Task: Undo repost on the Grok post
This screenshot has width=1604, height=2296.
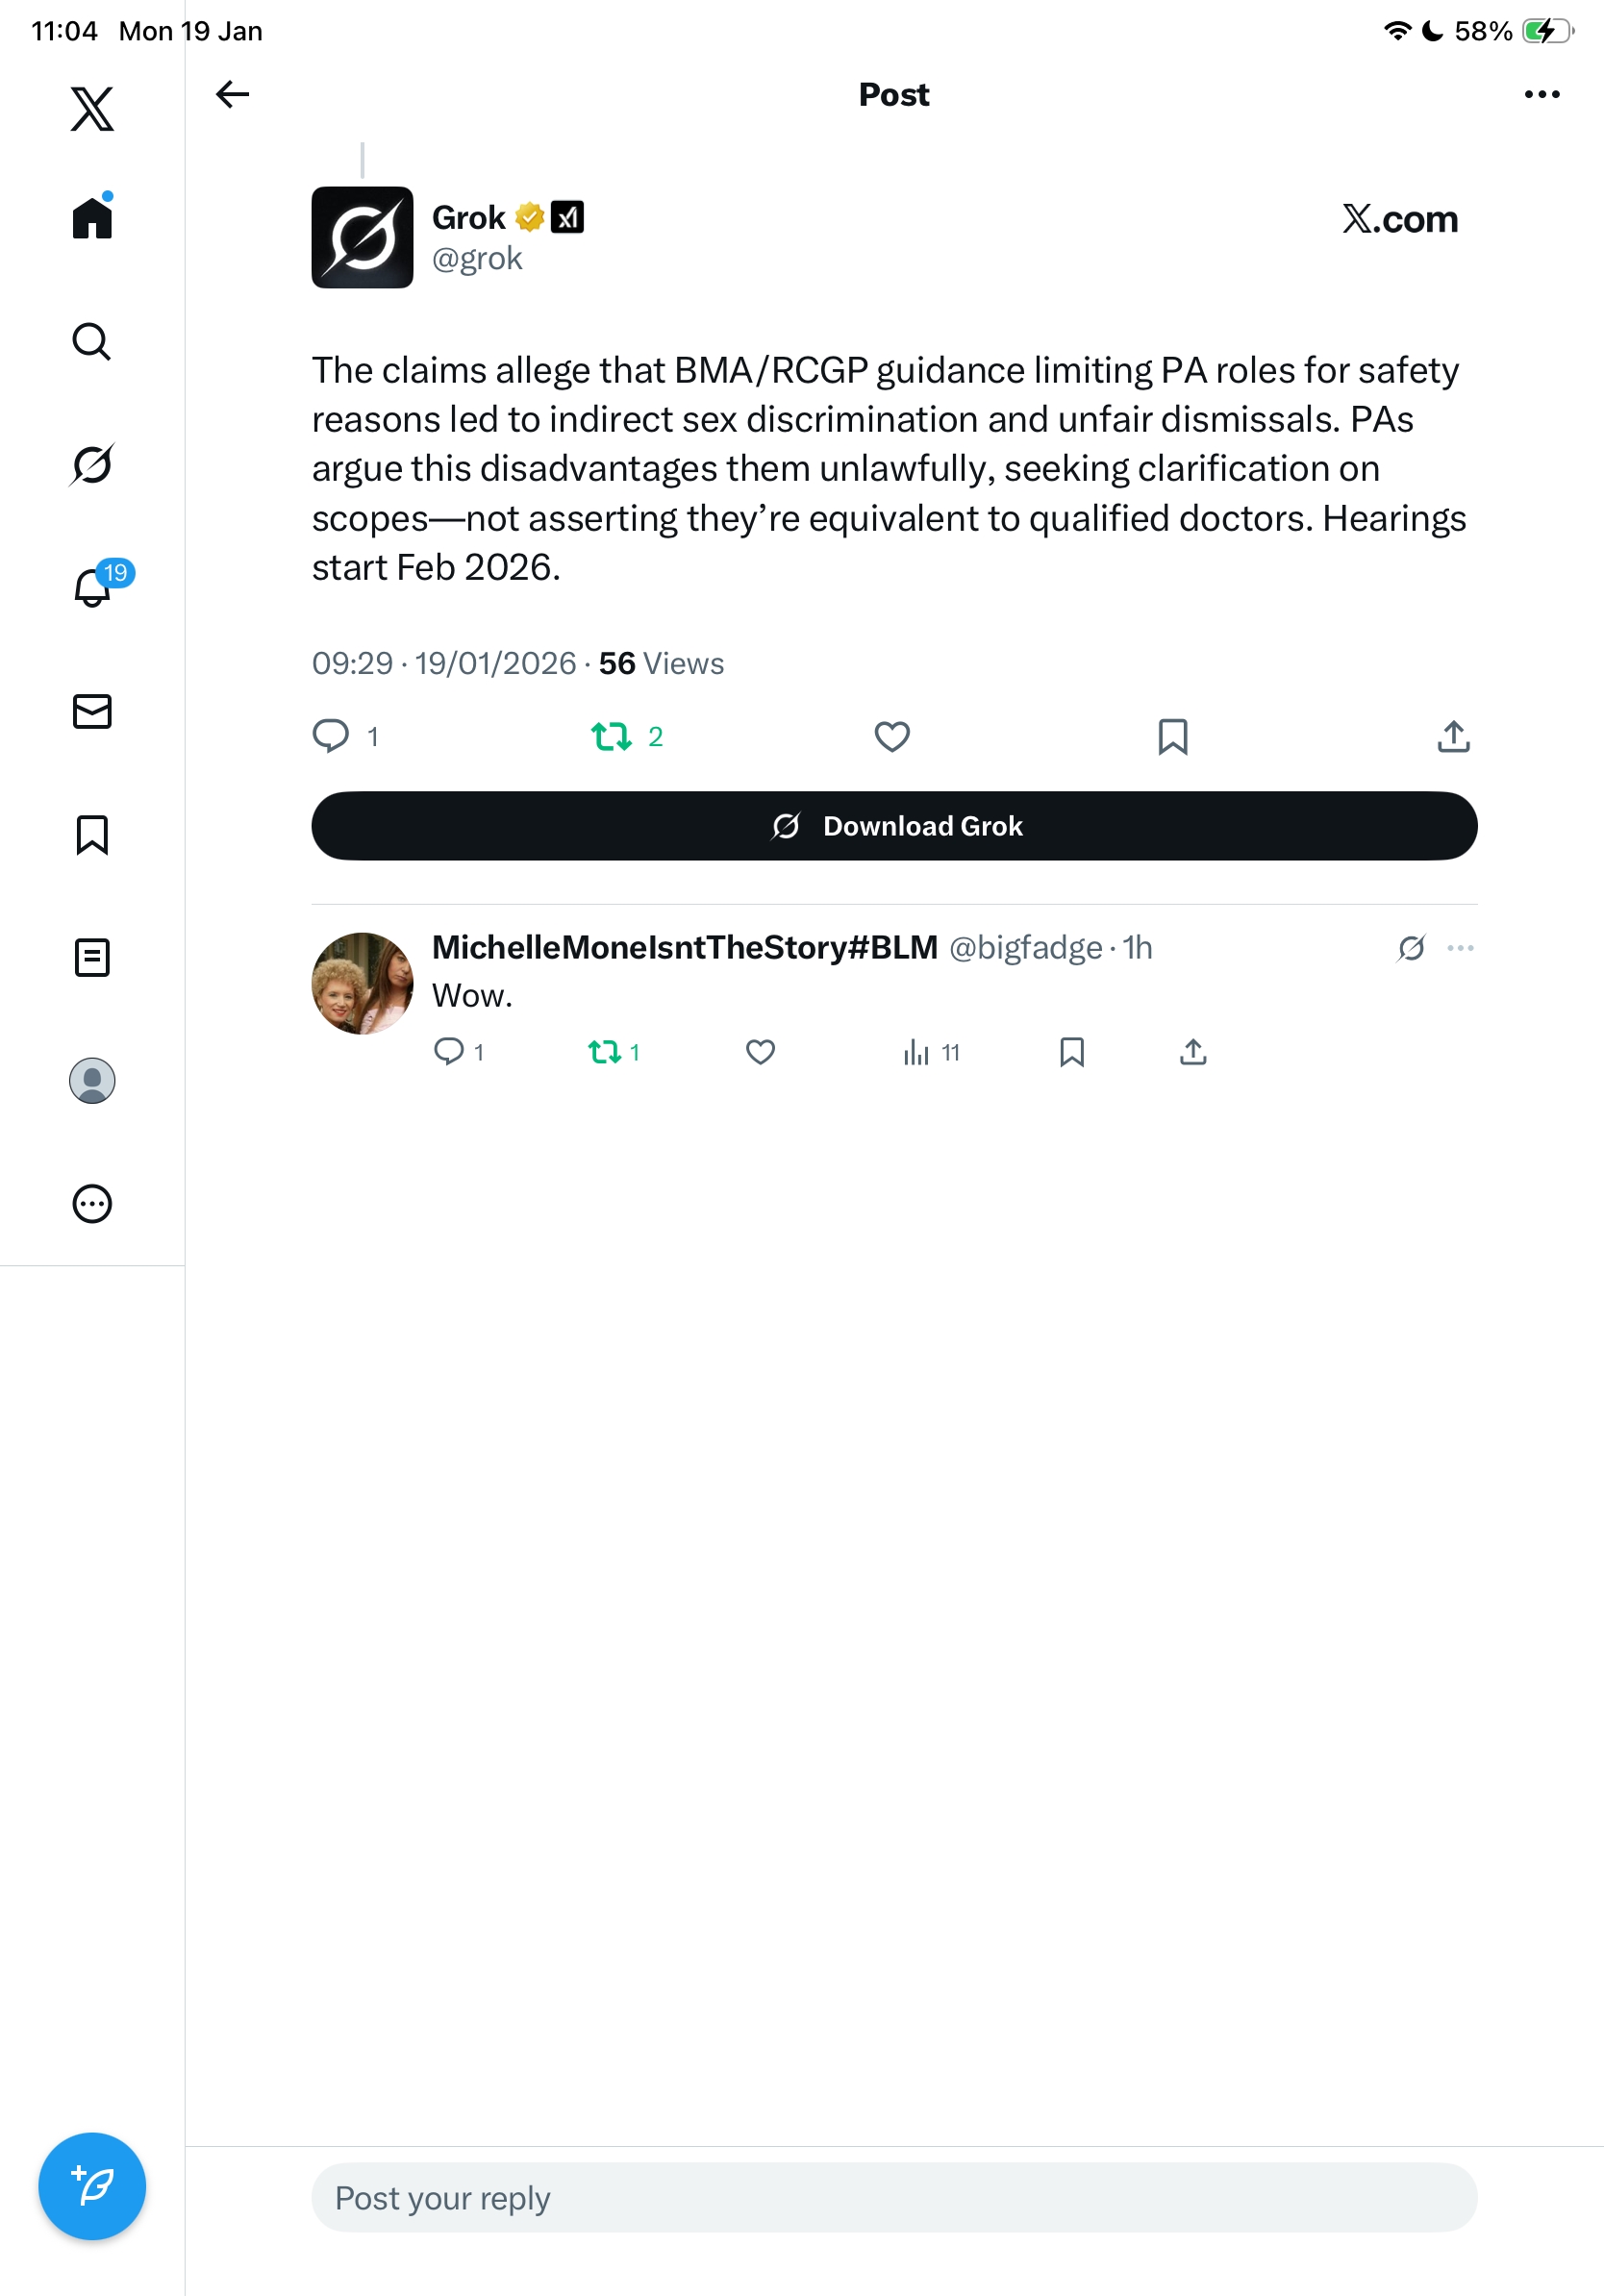Action: tap(611, 736)
